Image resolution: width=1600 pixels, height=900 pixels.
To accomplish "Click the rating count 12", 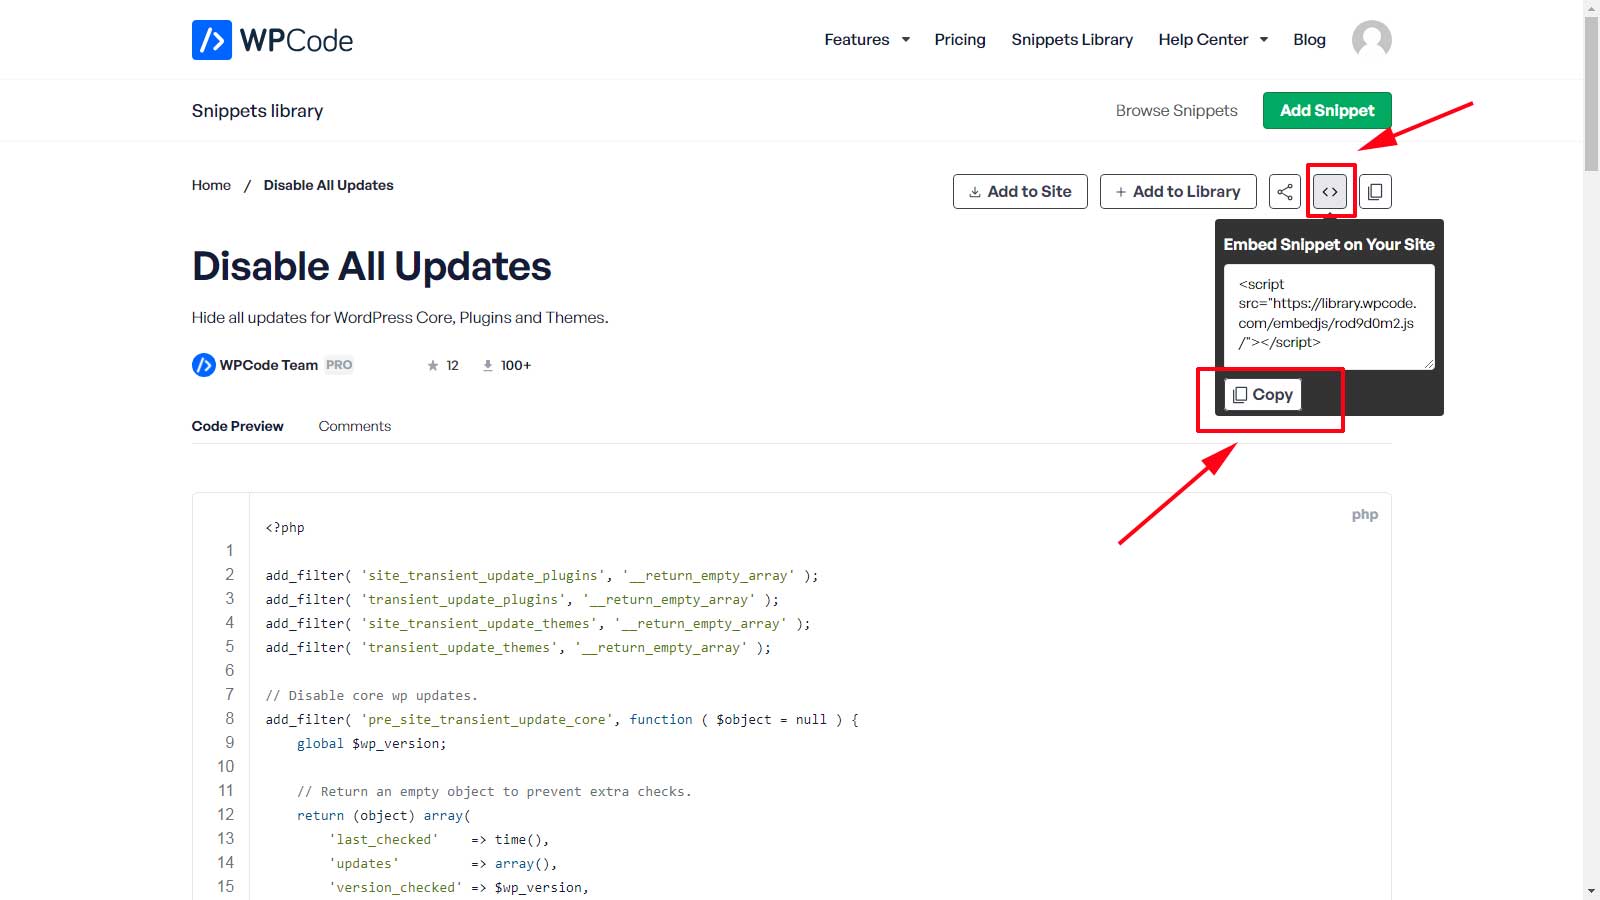I will 452,366.
